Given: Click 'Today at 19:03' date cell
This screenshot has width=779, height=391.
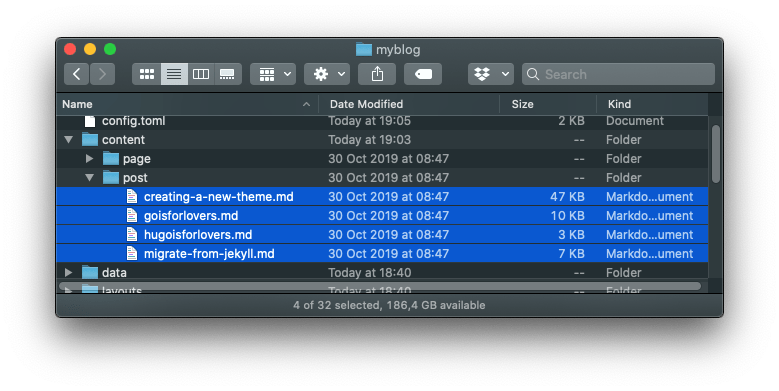Looking at the screenshot, I should [369, 140].
